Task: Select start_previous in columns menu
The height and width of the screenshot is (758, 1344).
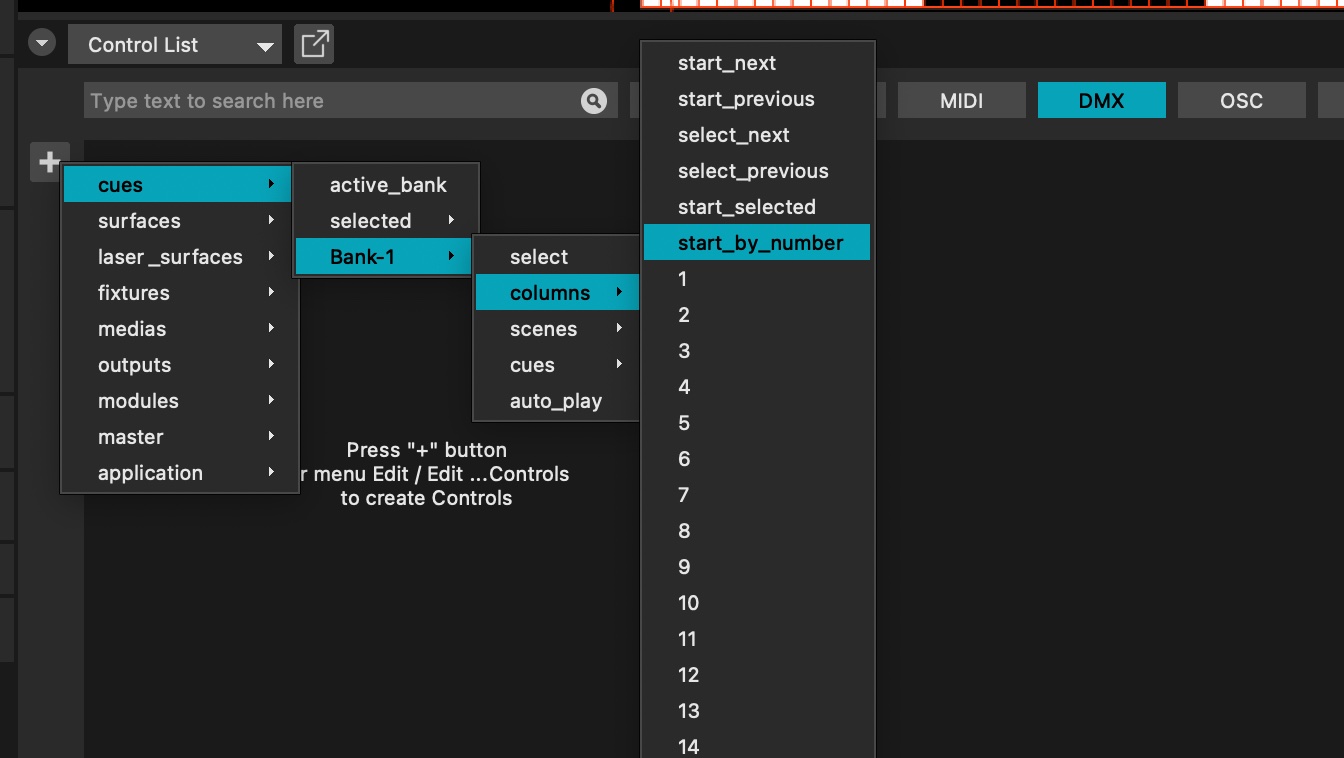Action: click(757, 99)
